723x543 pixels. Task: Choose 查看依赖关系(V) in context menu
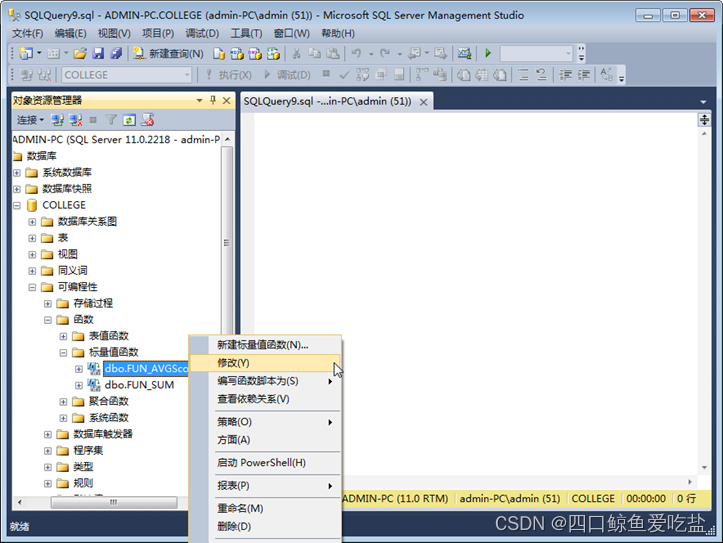tap(265, 399)
